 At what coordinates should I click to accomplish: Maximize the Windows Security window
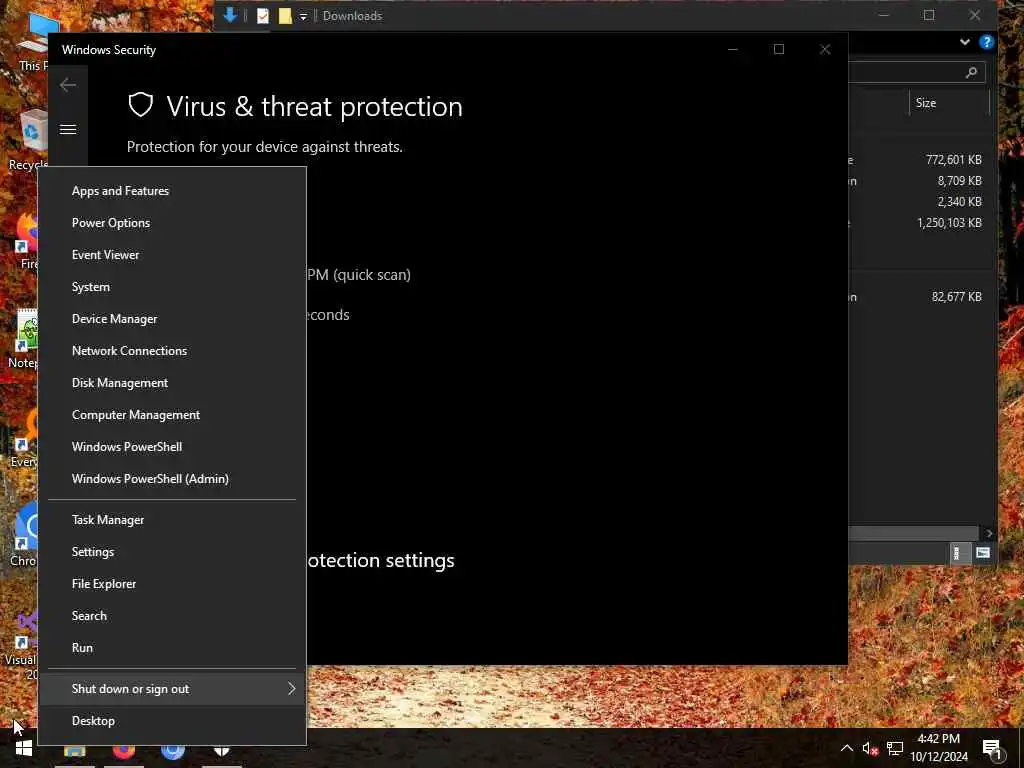point(778,49)
